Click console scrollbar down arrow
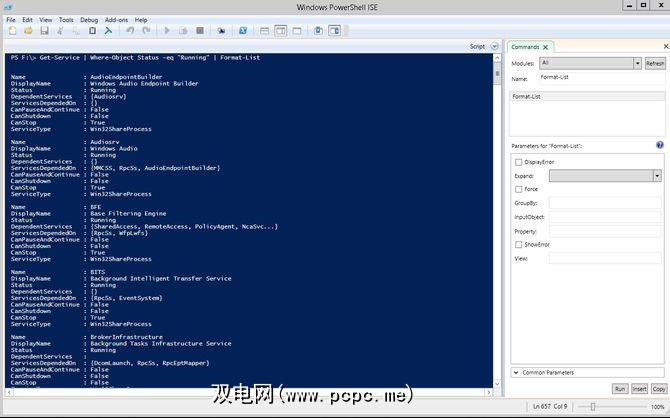This screenshot has width=670, height=418. 497,383
